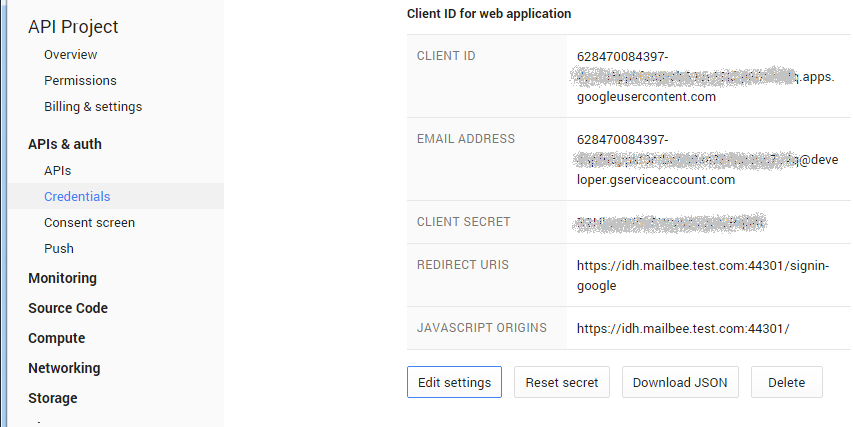Expand the Networking section

pyautogui.click(x=64, y=368)
